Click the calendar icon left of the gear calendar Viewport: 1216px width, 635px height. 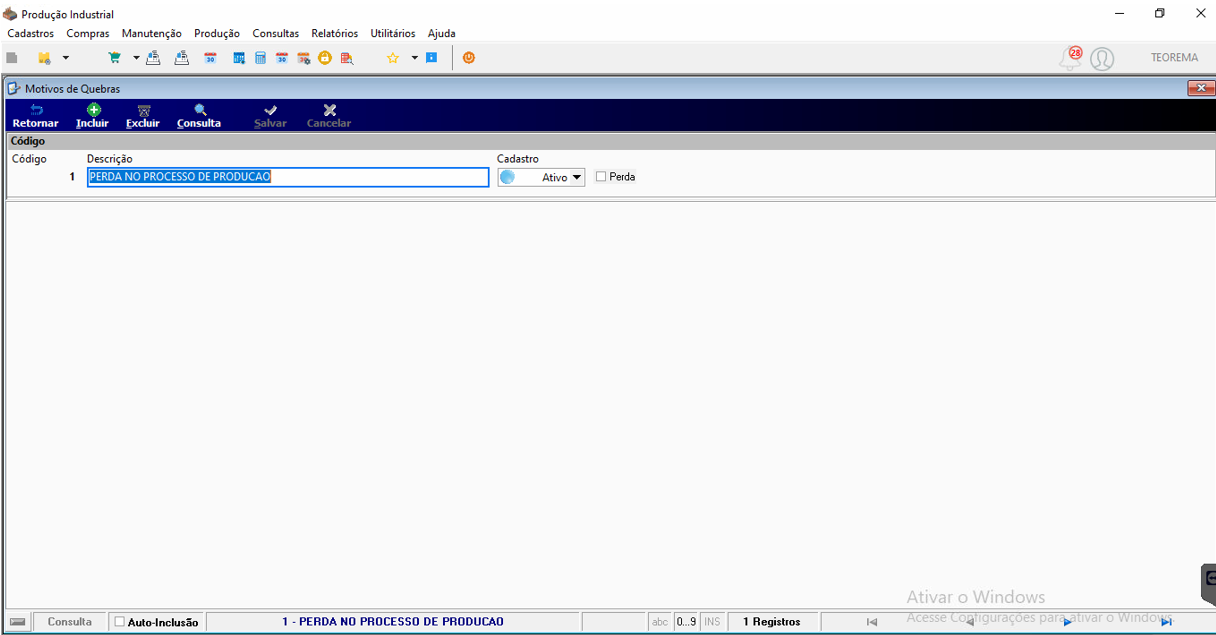pos(282,58)
